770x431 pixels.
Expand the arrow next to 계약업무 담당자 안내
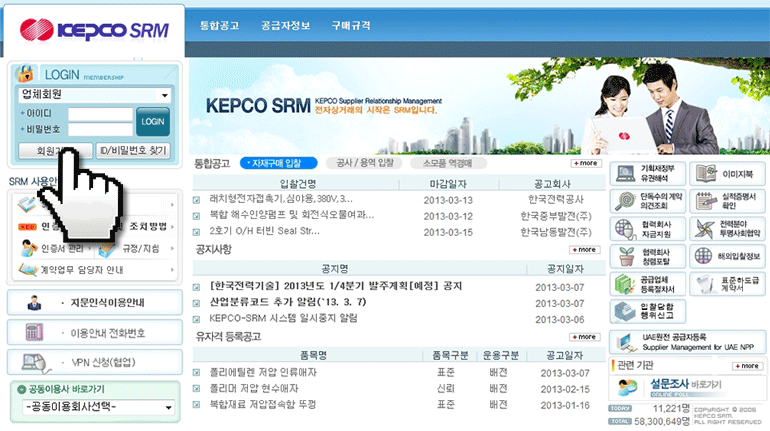pyautogui.click(x=172, y=269)
